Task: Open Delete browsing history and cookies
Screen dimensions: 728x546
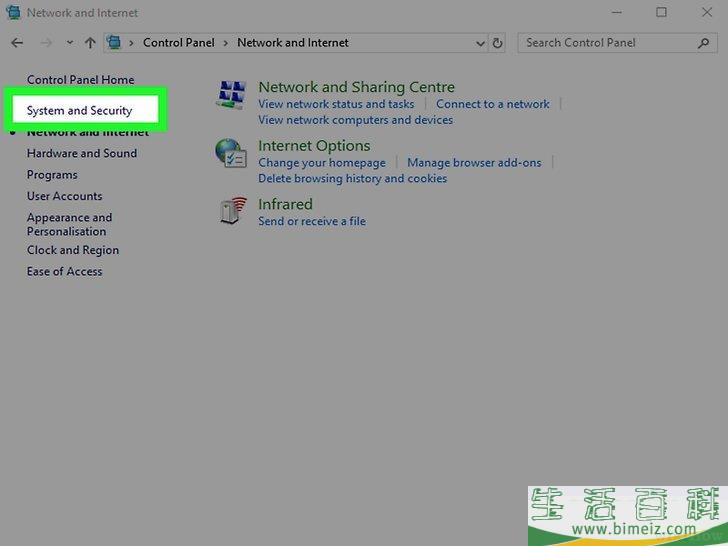Action: point(352,178)
